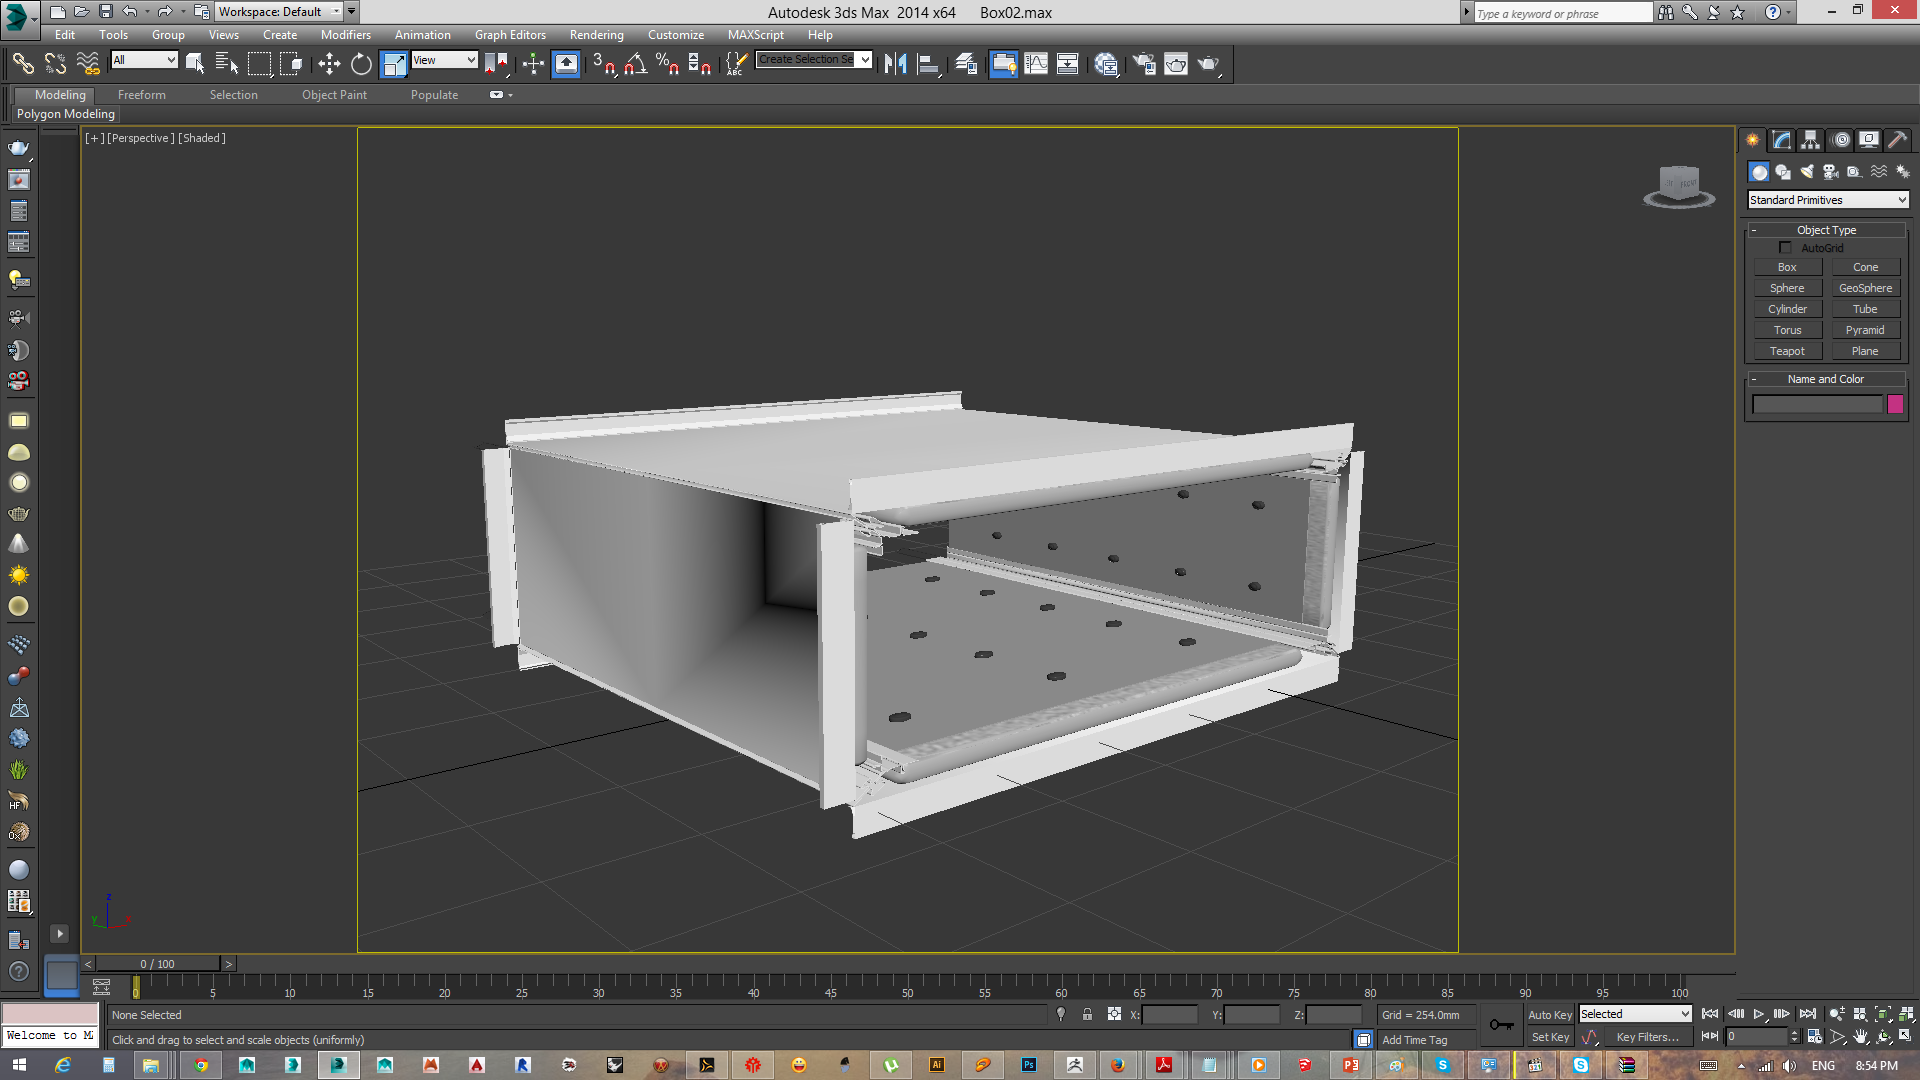Select the Move transform tool

329,64
